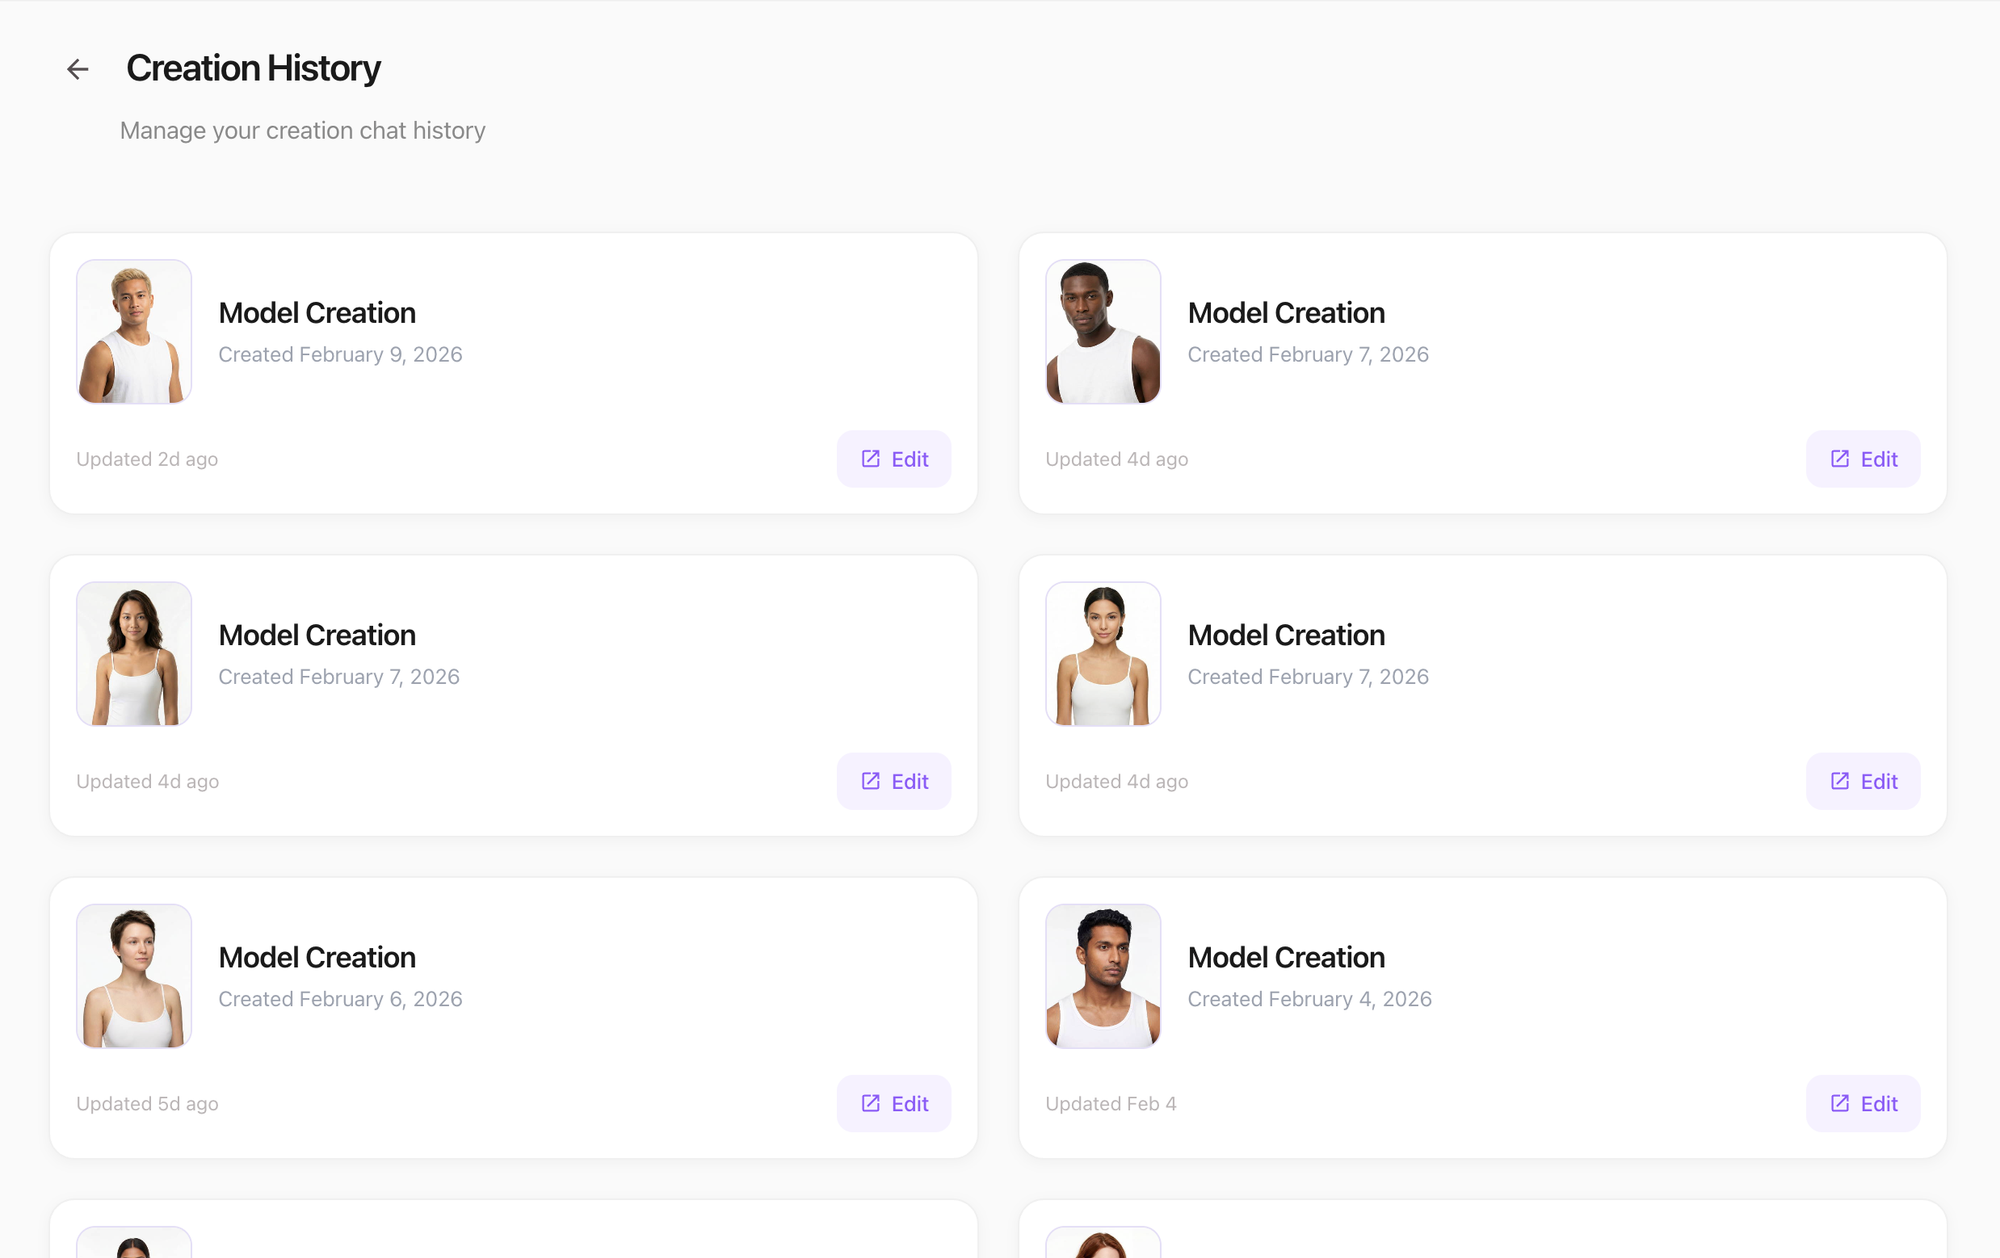The width and height of the screenshot is (2000, 1258).
Task: Open the blonde male model thumbnail
Action: tap(134, 332)
